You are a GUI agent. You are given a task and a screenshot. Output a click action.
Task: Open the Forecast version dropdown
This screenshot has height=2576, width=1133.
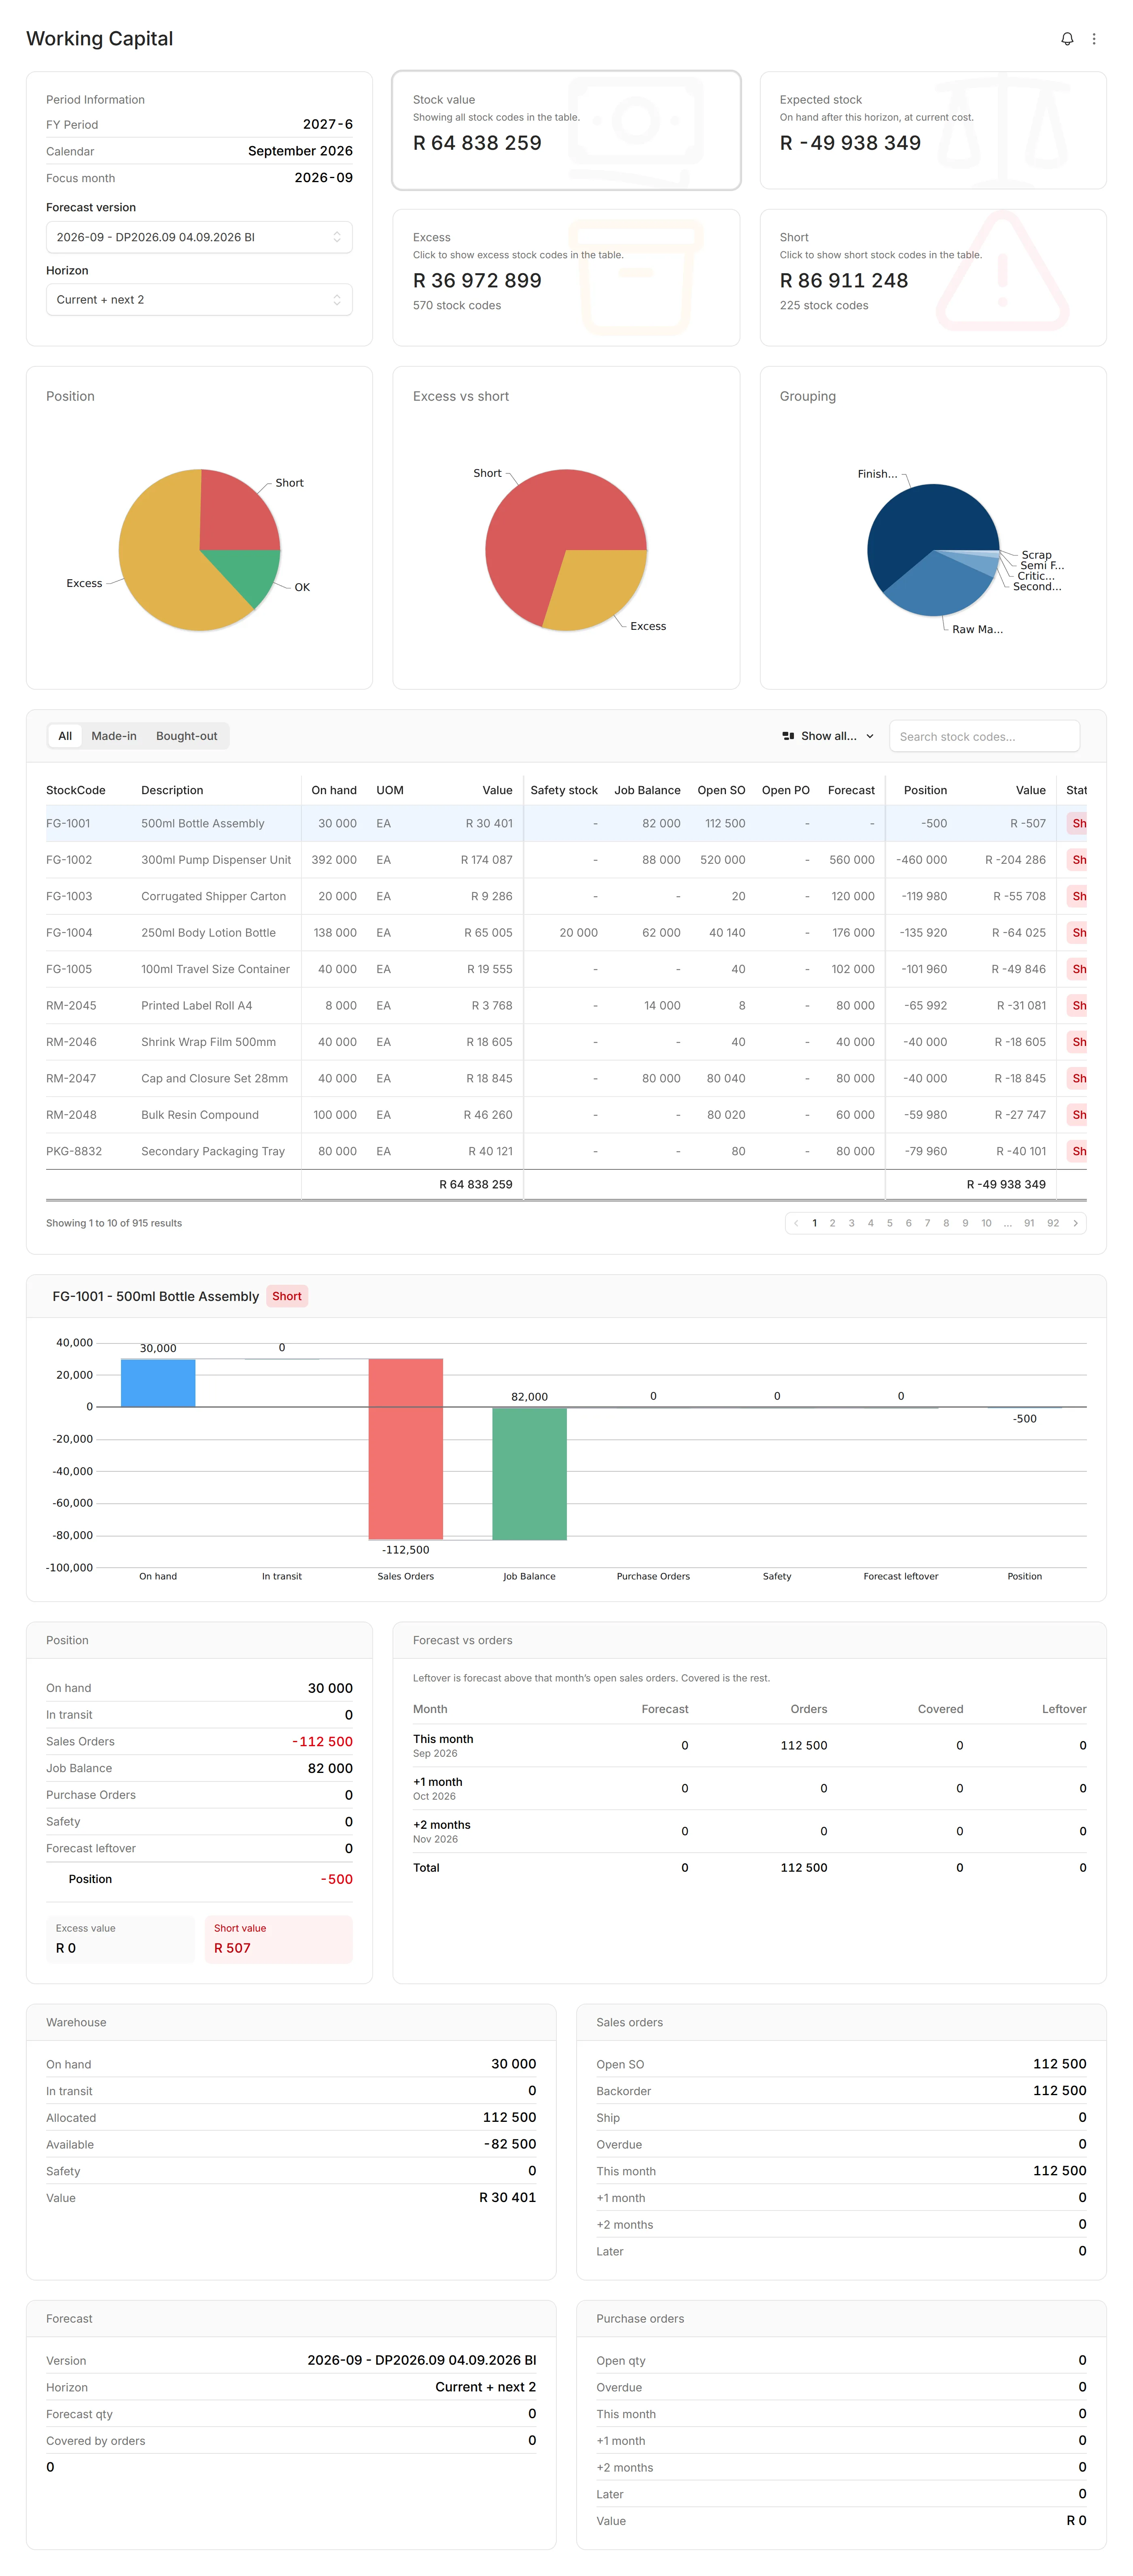pos(199,237)
